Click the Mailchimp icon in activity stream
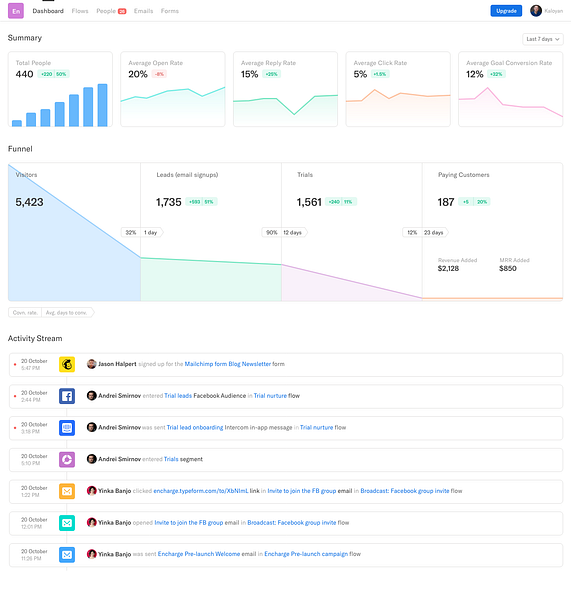Viewport: 571px width, 600px height. (67, 364)
